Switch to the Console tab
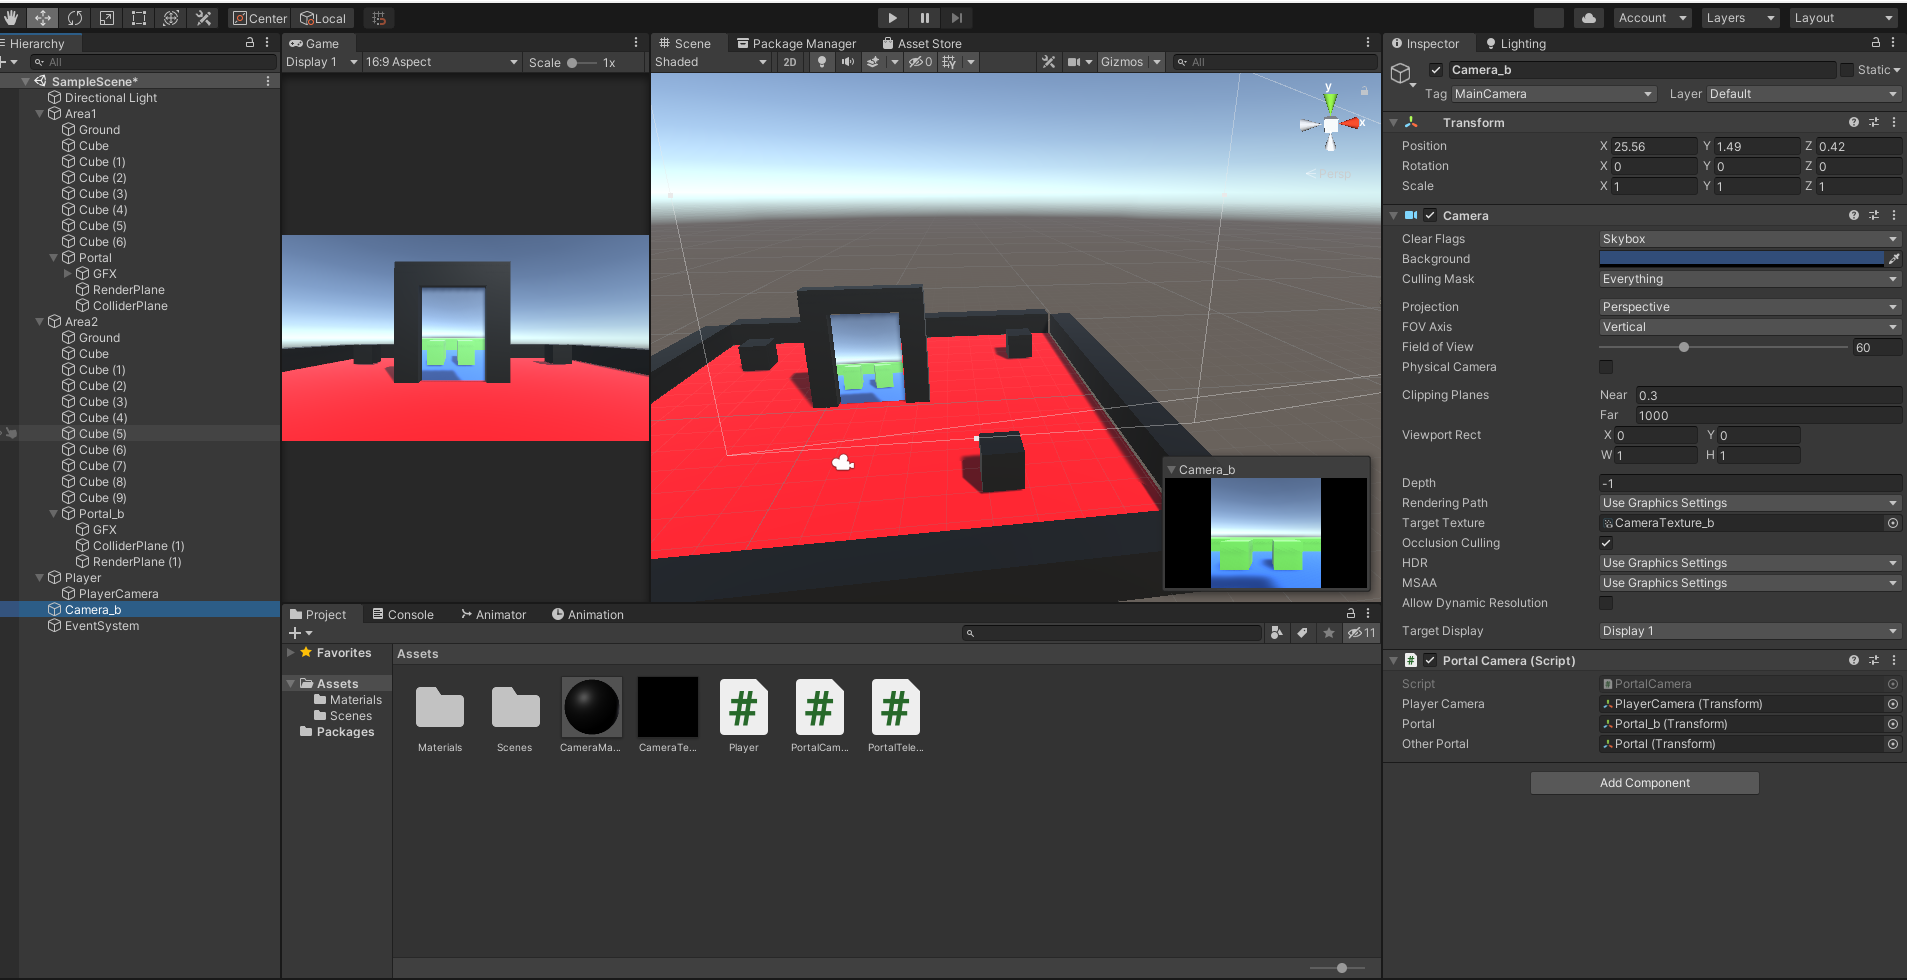 click(404, 613)
